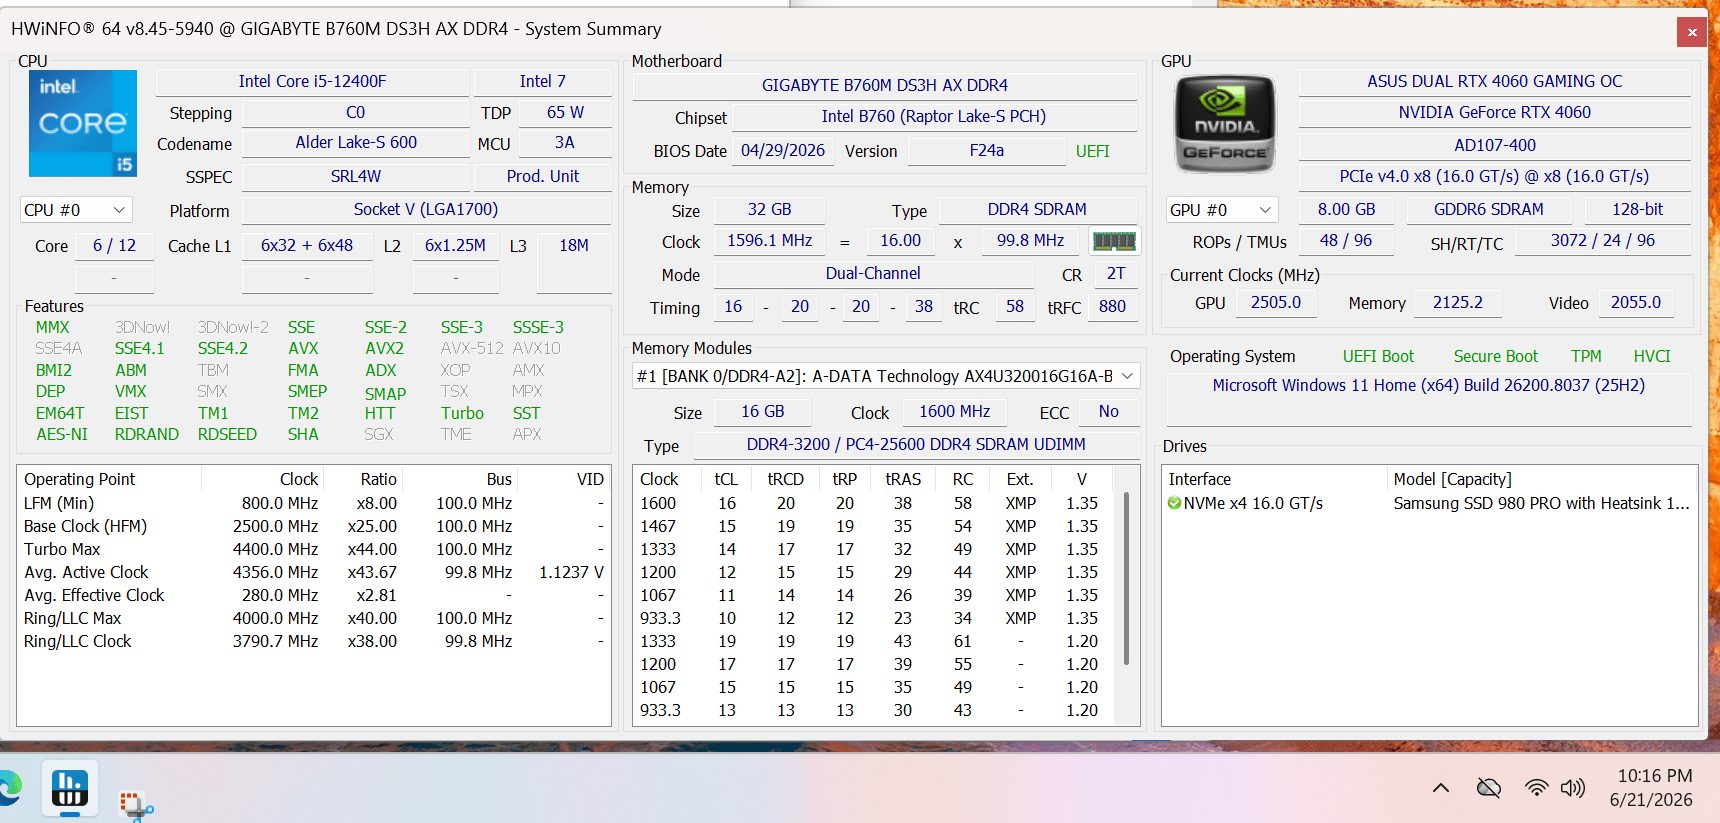The image size is (1720, 823).
Task: Select the Turbo Max operating point row
Action: tap(314, 549)
